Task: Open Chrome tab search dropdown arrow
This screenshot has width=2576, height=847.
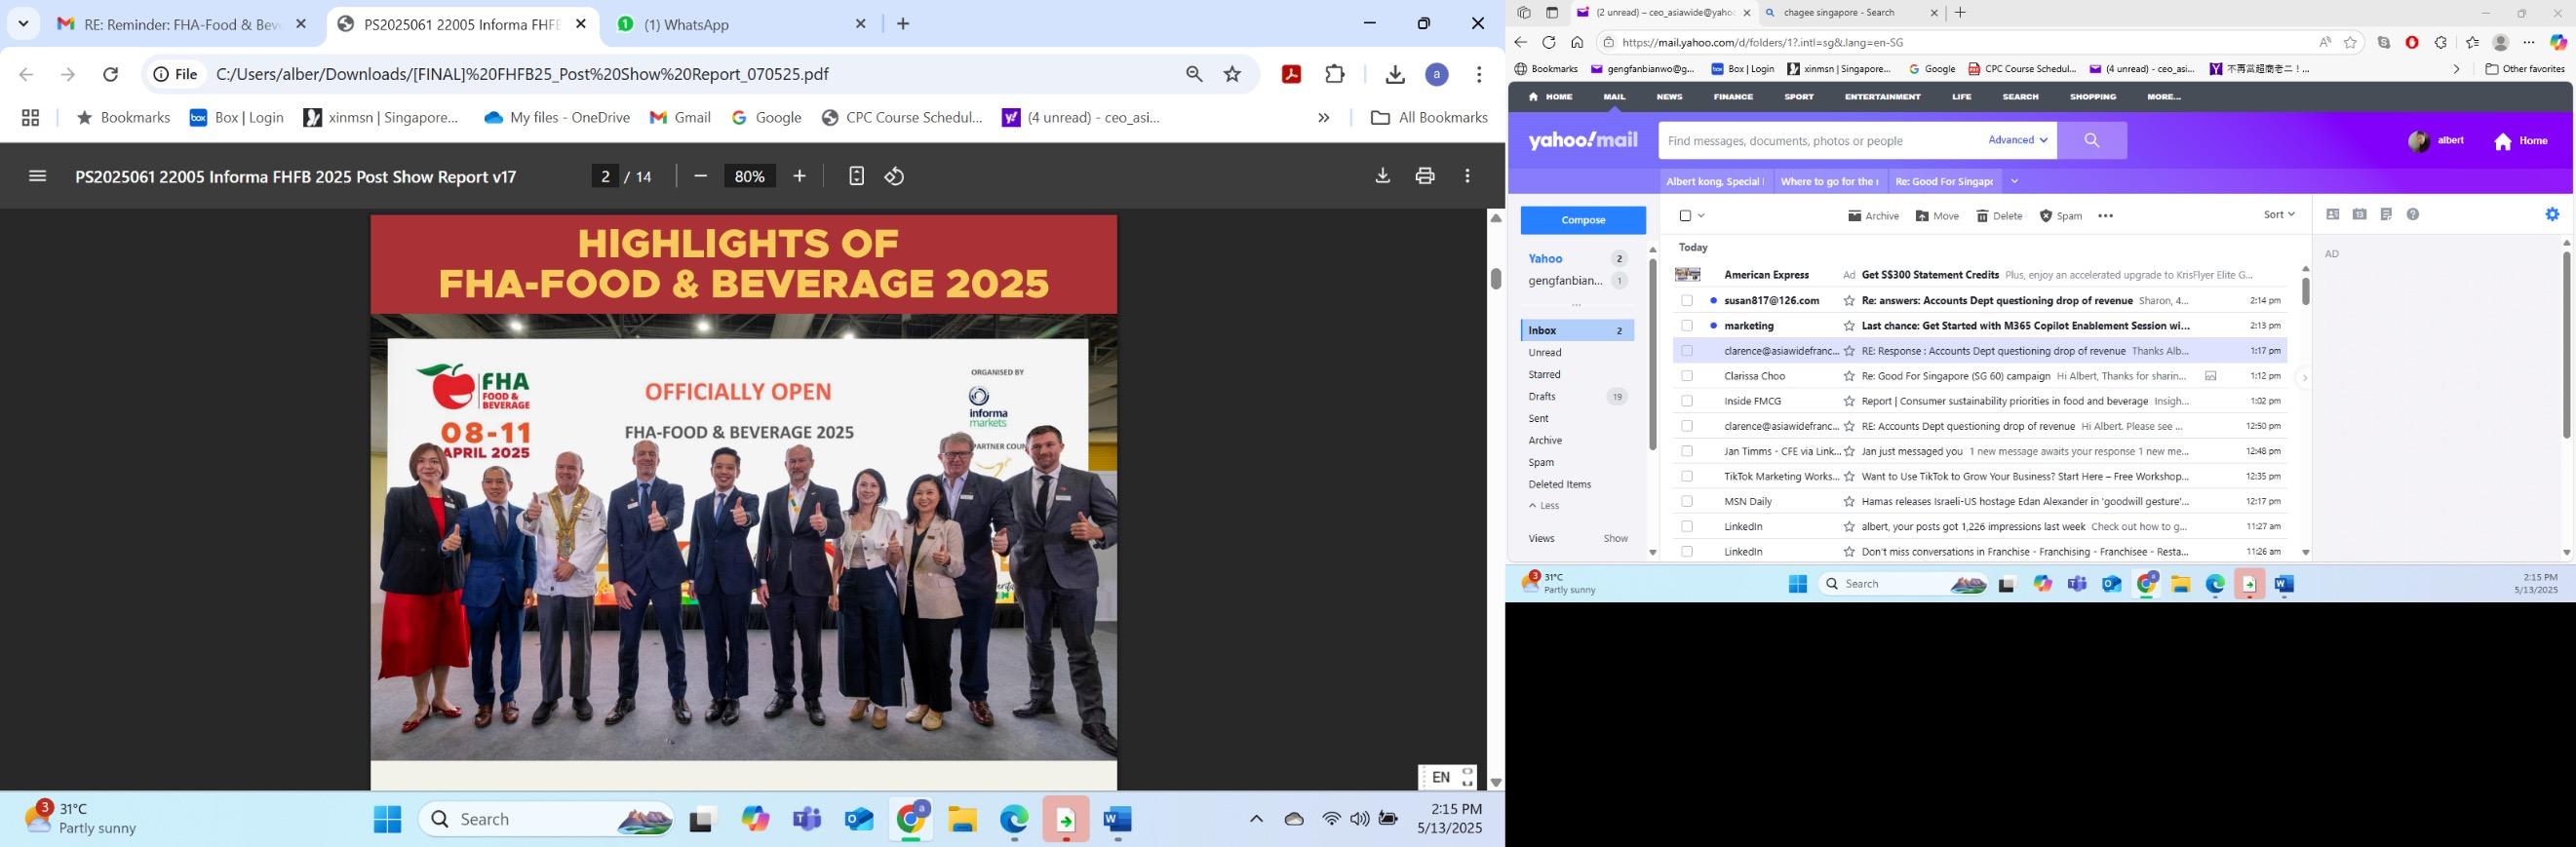Action: 23,23
